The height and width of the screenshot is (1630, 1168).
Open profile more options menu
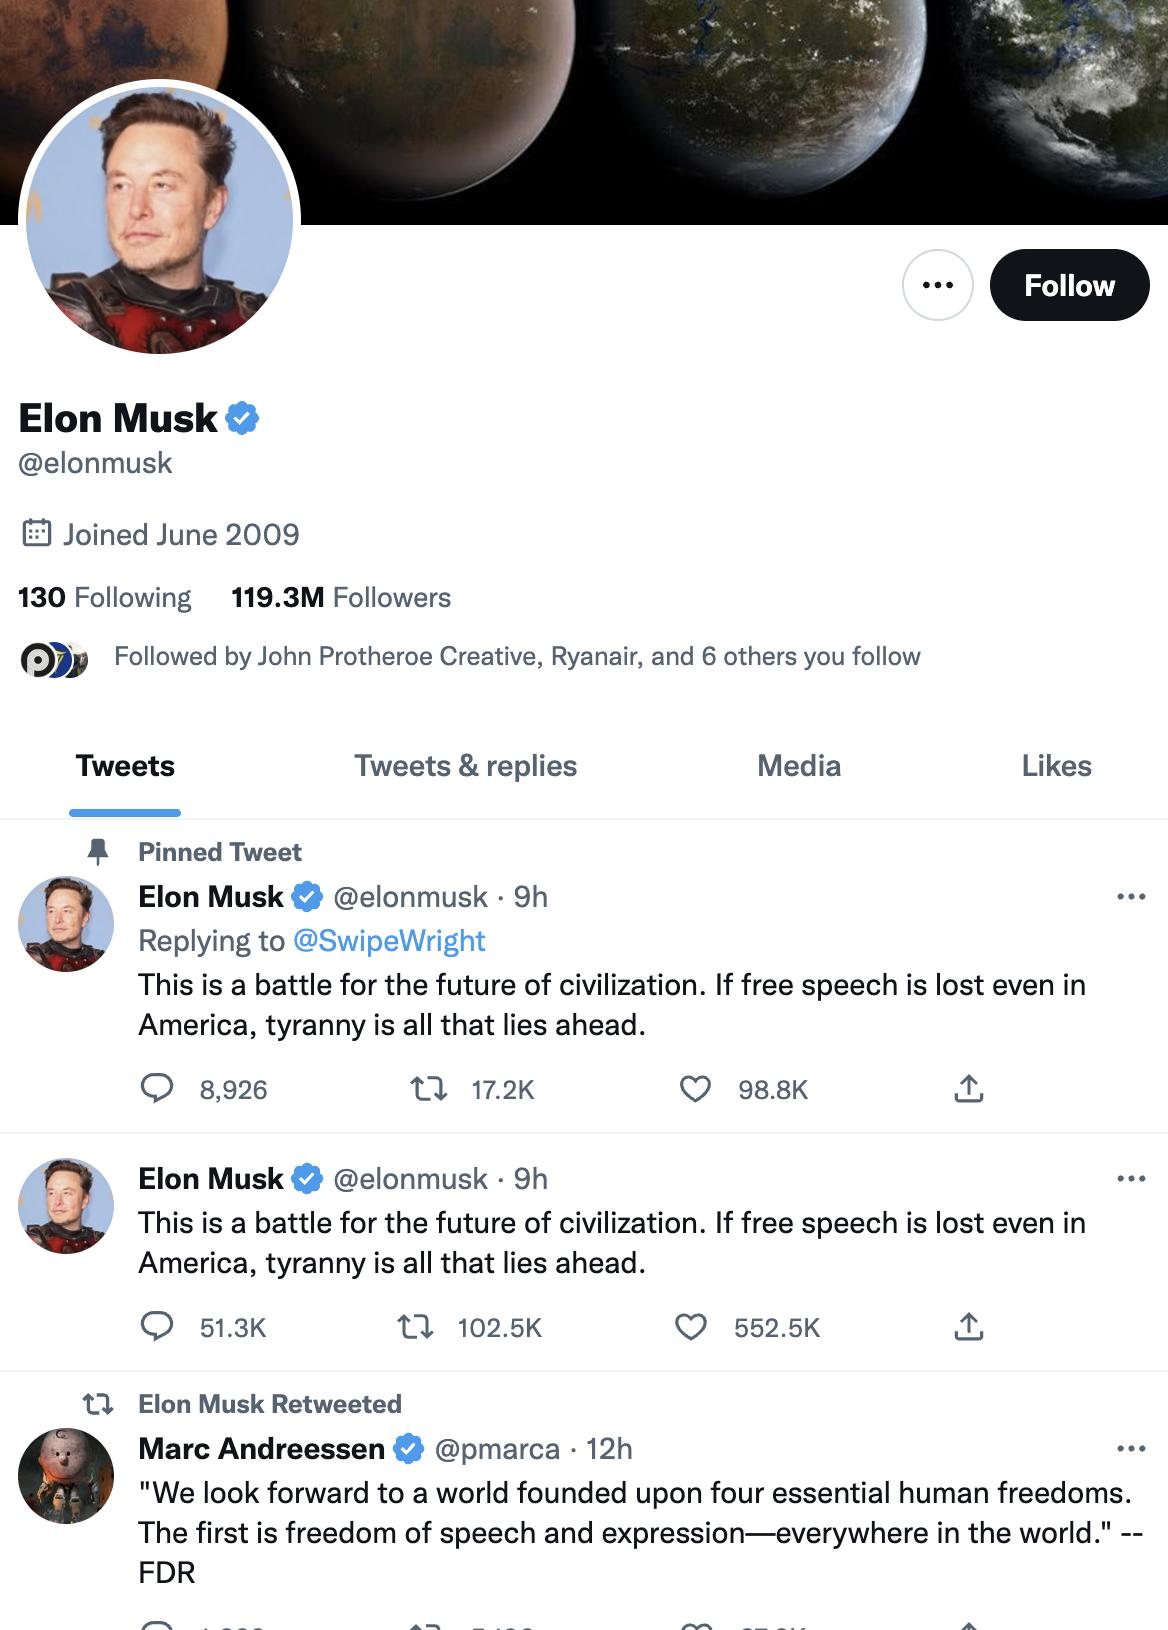(938, 286)
